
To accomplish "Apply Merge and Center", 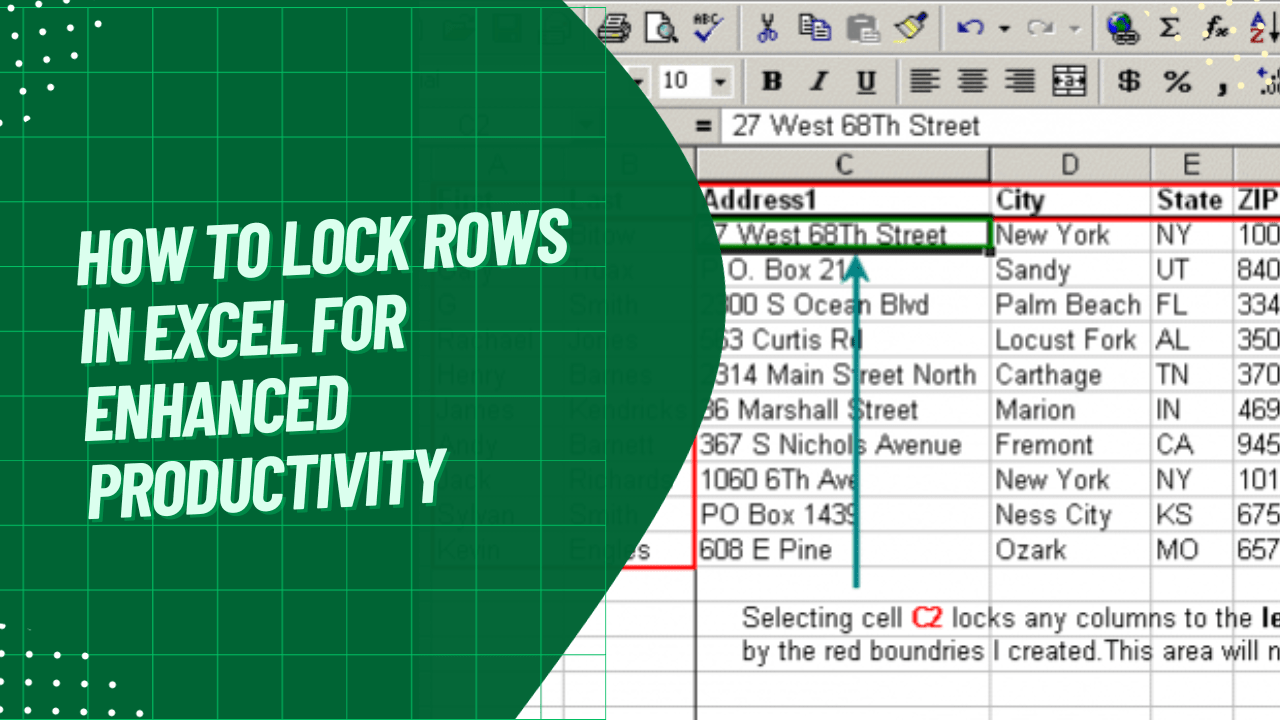I will (x=1069, y=81).
